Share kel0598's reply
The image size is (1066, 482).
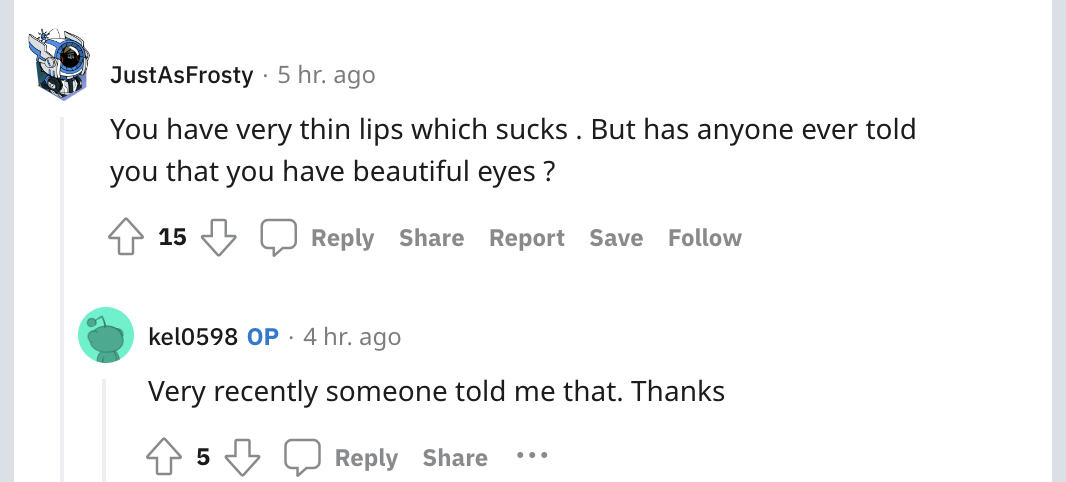(455, 458)
